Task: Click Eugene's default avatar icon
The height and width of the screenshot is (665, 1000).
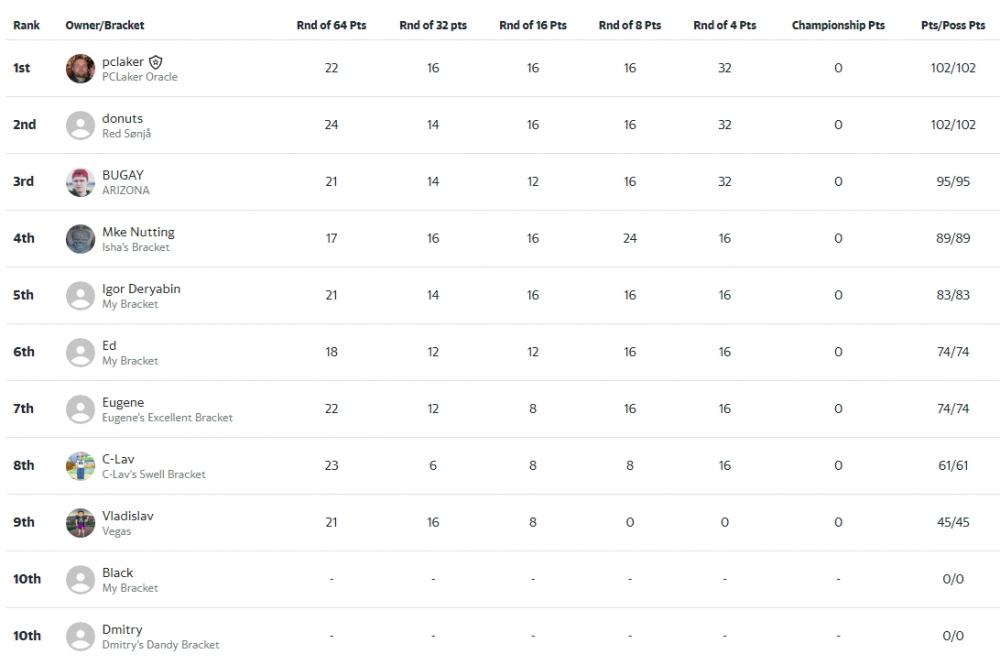Action: pos(80,409)
